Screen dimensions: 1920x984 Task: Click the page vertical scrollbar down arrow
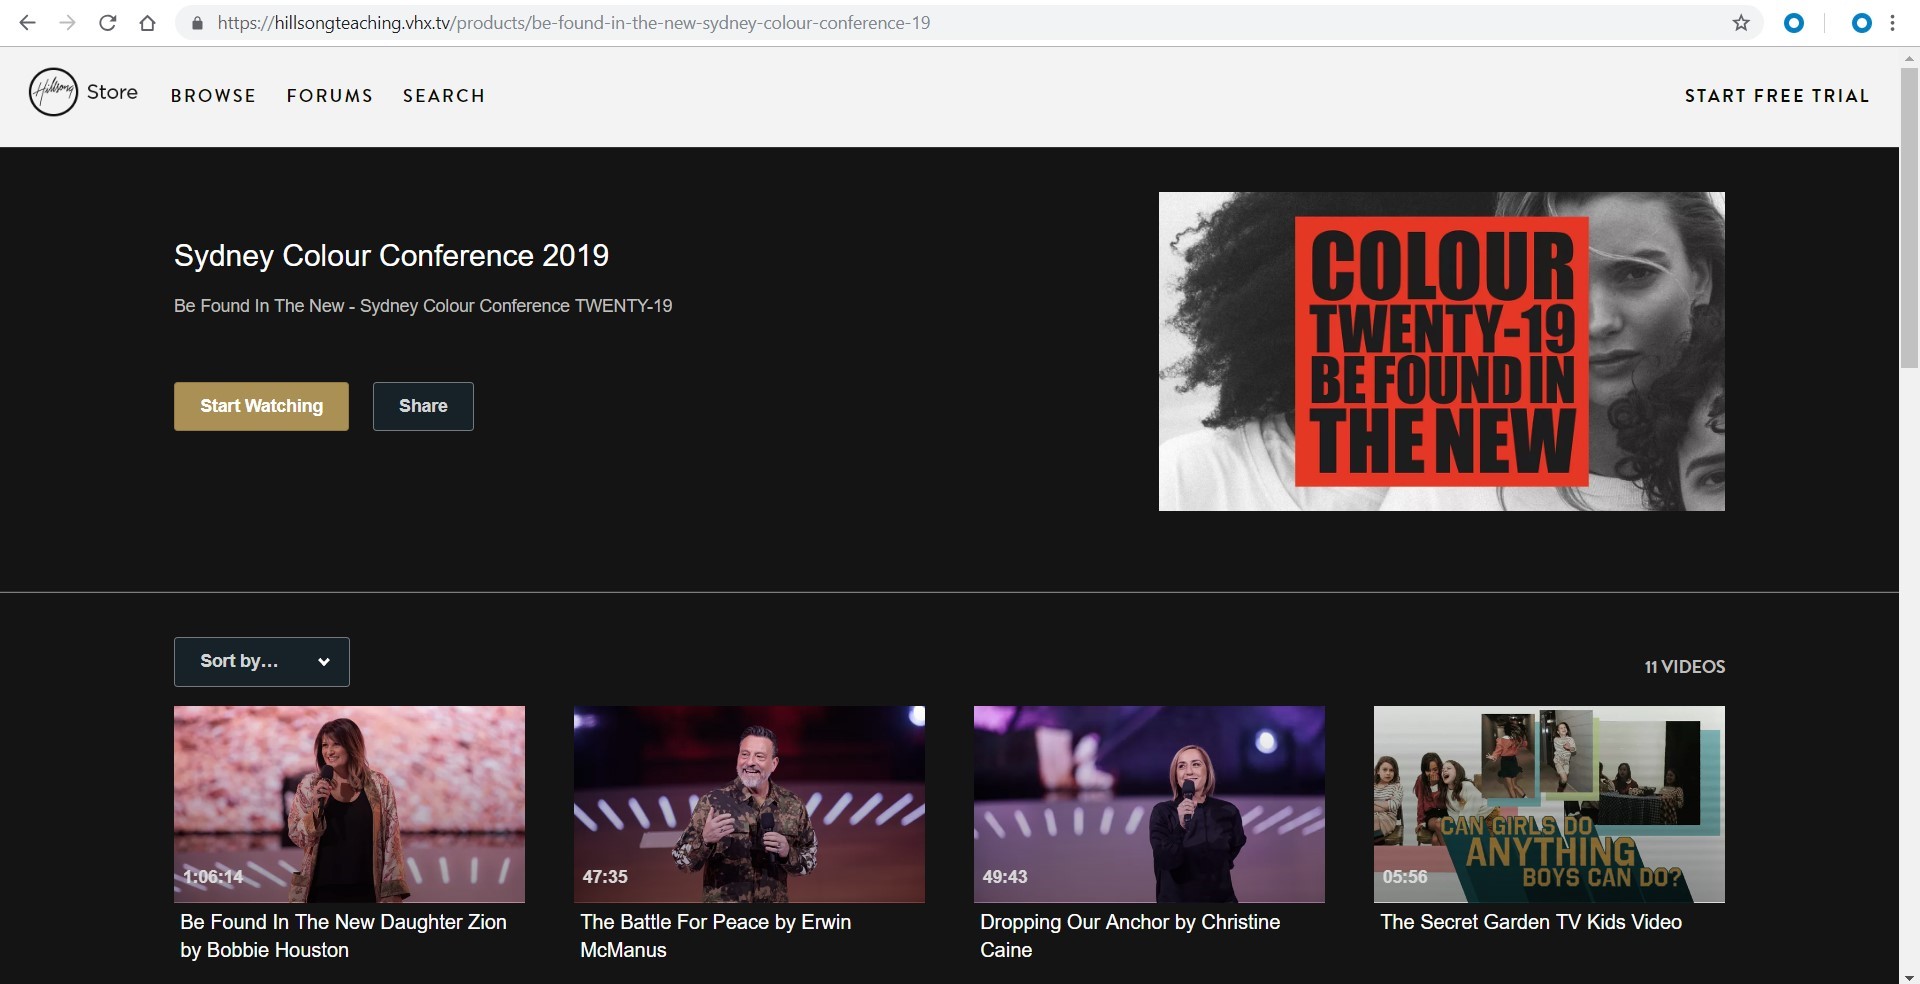coord(1909,977)
